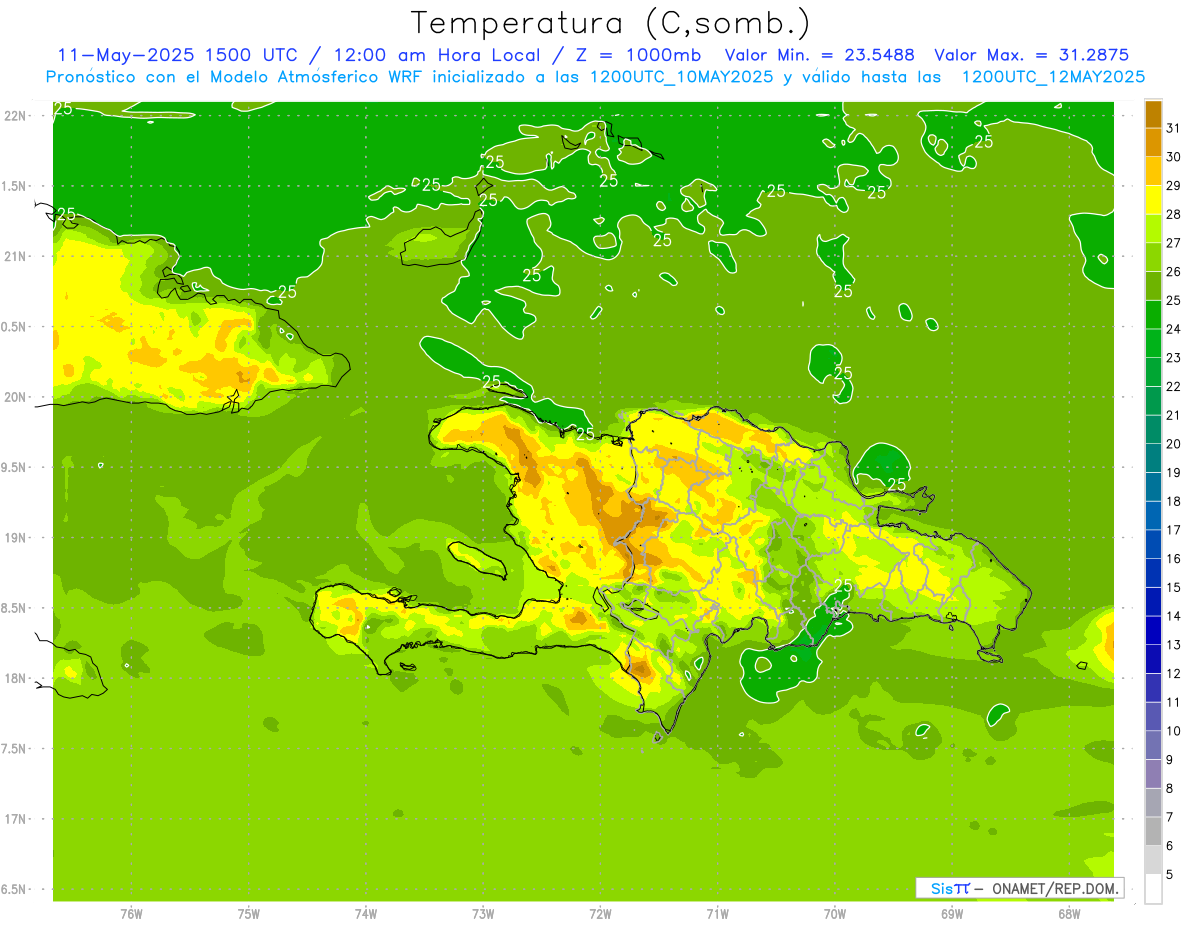
Task: Click the colorbar label "15"
Action: click(1174, 588)
